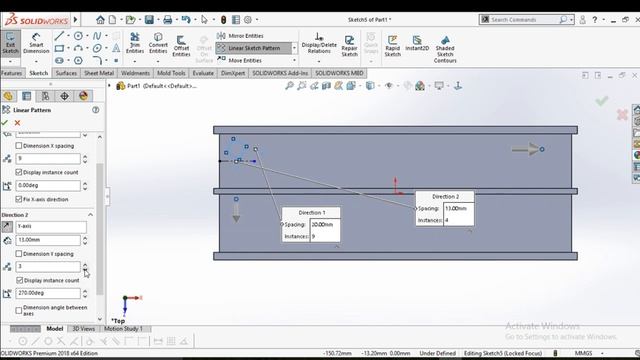640x360 pixels.
Task: Open the SOLIDWORKS Add-Ins tab
Action: point(280,73)
